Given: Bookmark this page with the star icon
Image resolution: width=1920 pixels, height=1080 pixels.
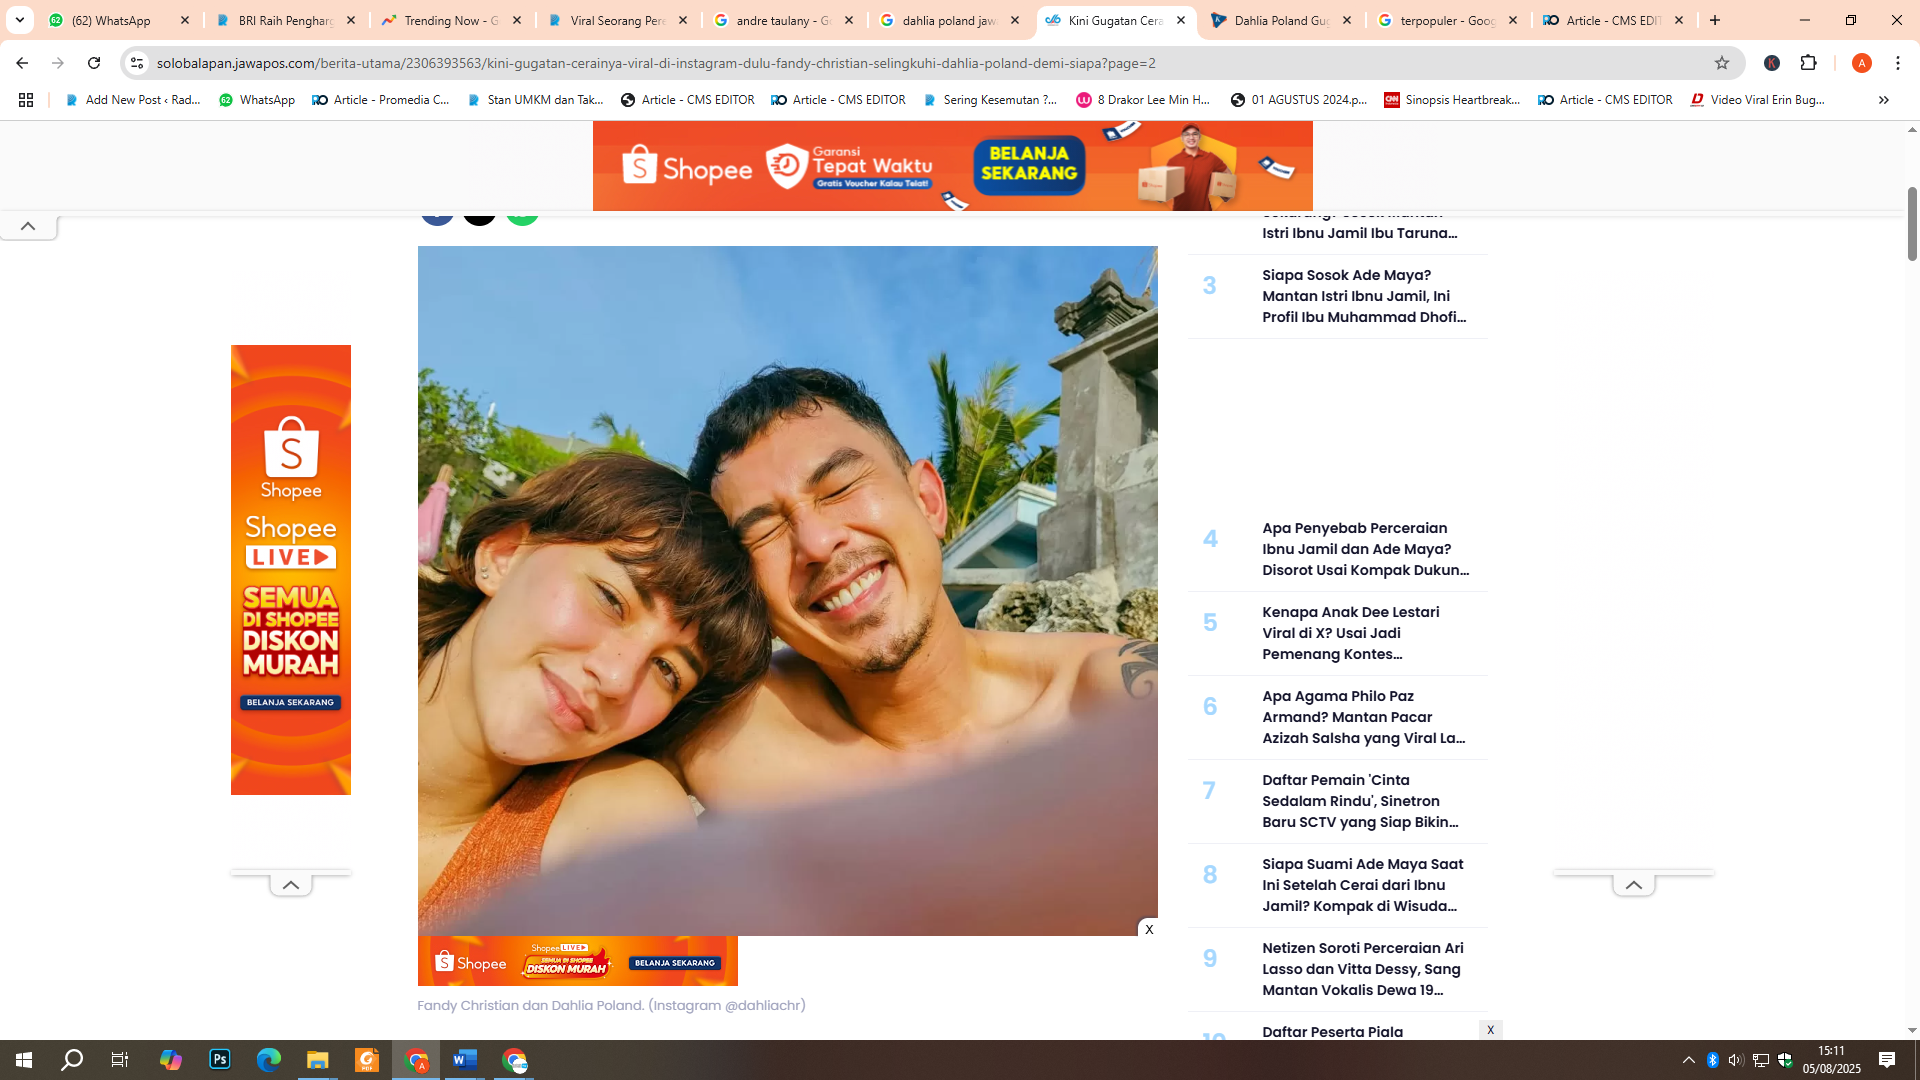Looking at the screenshot, I should 1722,63.
